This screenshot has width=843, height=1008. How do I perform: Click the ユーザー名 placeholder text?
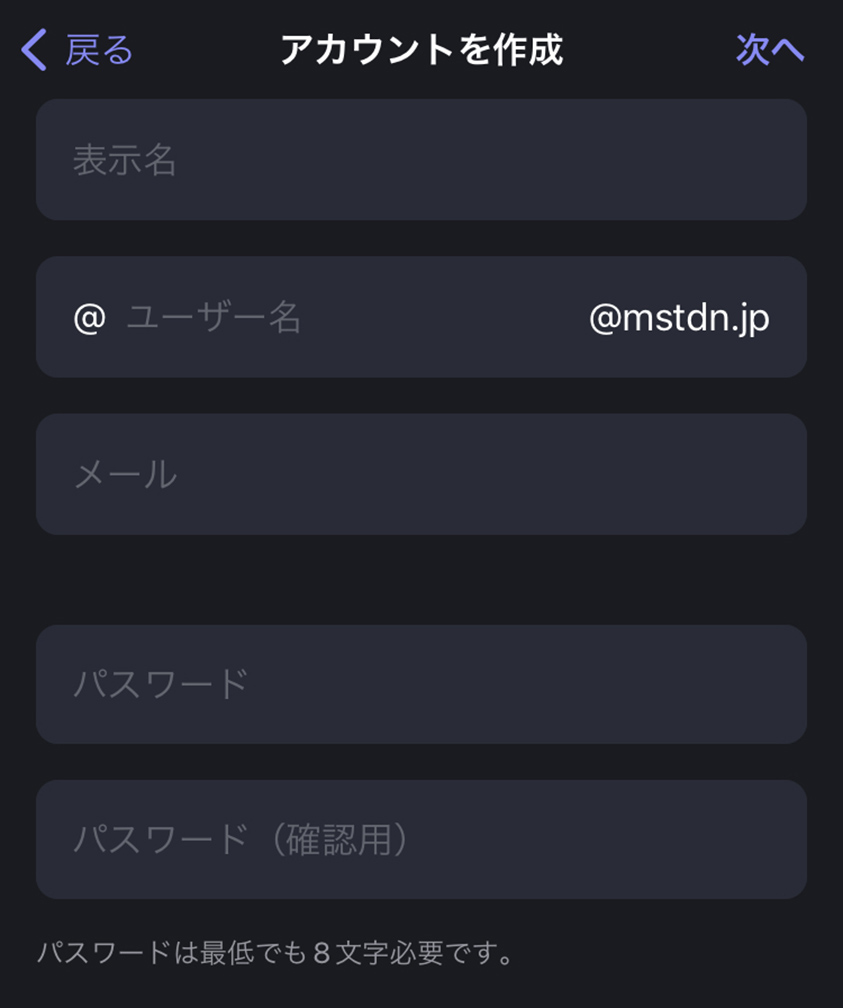coord(213,318)
